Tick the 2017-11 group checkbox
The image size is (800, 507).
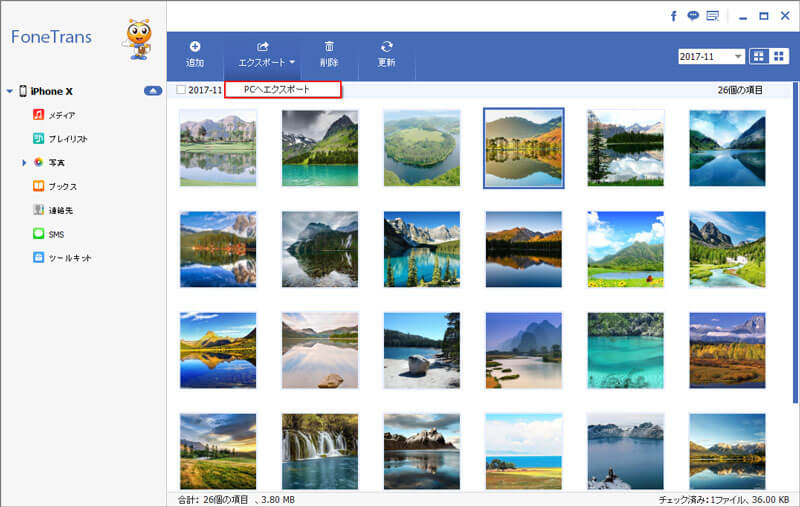[x=180, y=90]
